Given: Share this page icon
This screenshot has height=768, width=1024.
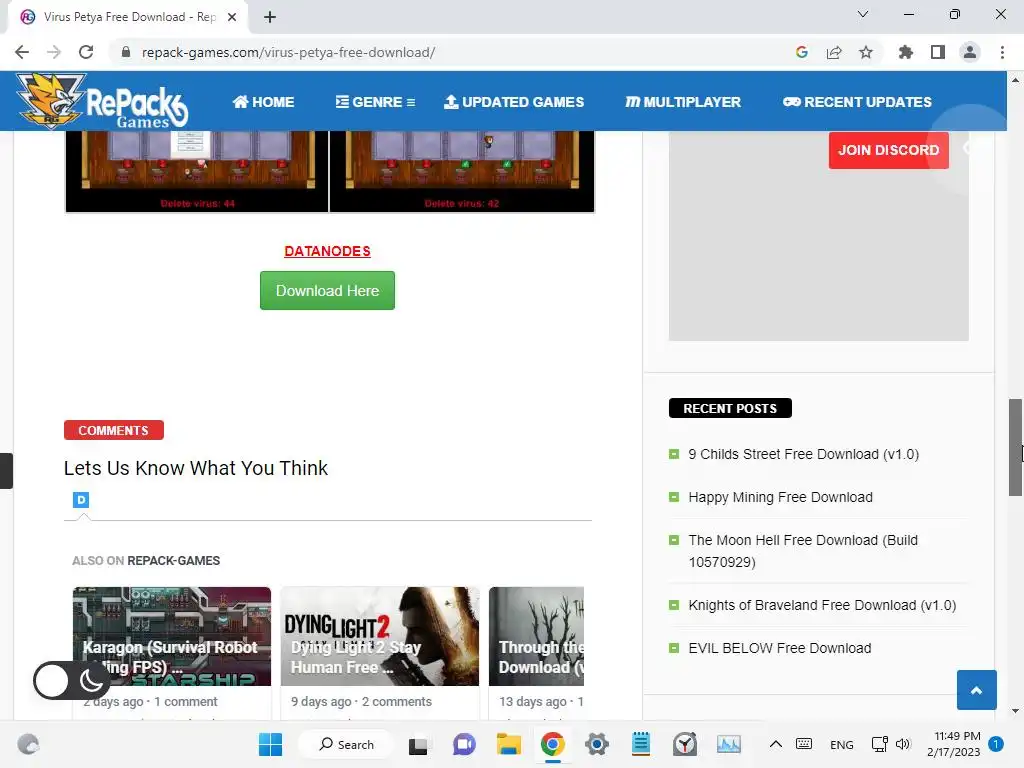Looking at the screenshot, I should pos(834,52).
